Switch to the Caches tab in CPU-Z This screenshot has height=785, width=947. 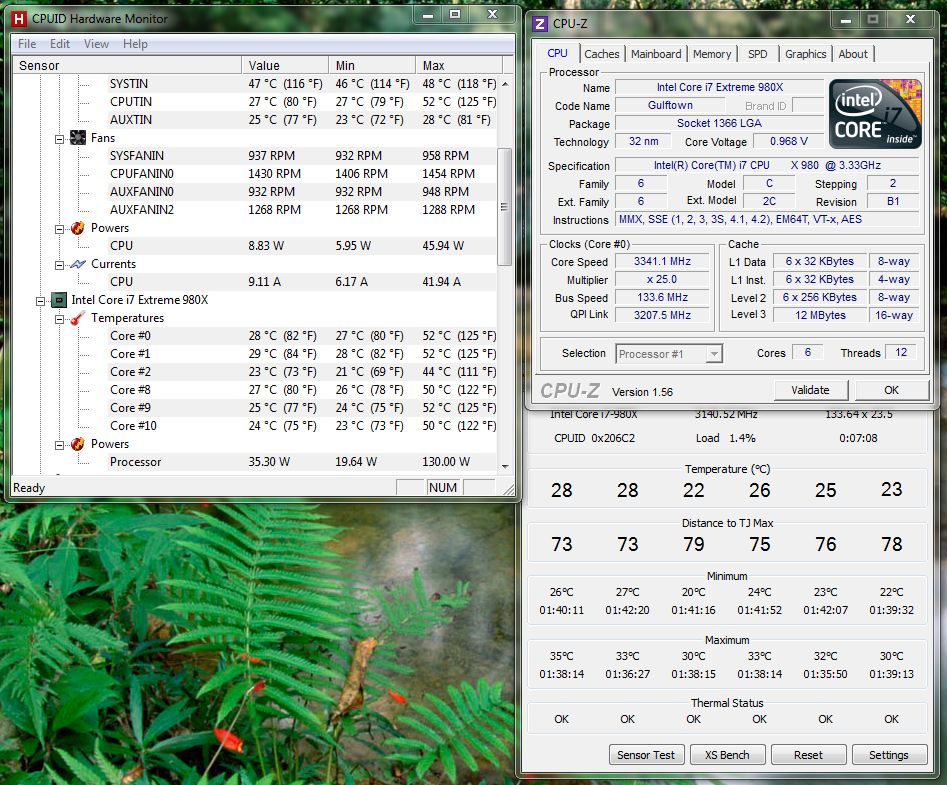click(x=602, y=54)
